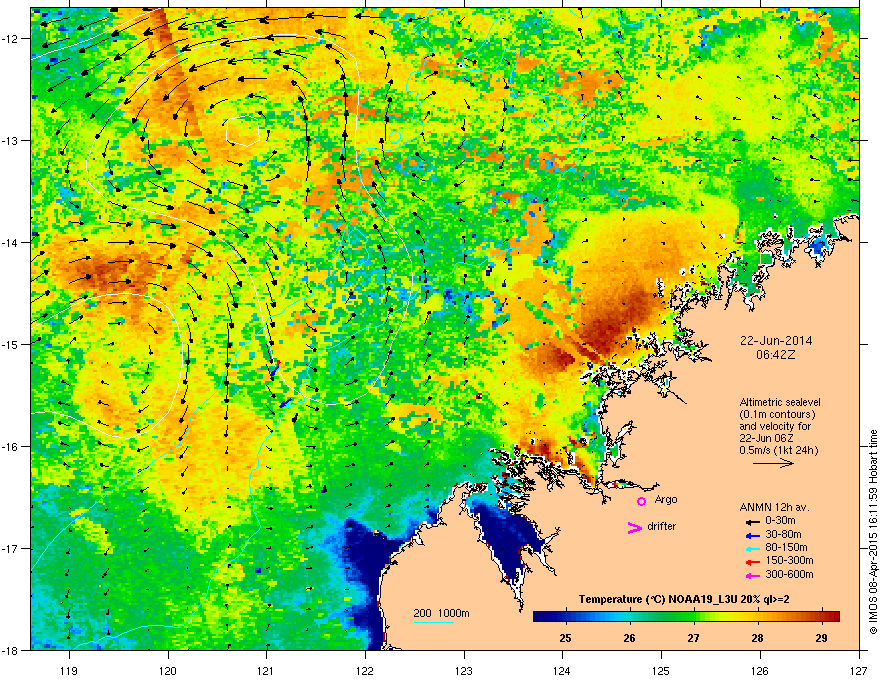
Task: Click the longitude axis label '125'
Action: pos(661,670)
